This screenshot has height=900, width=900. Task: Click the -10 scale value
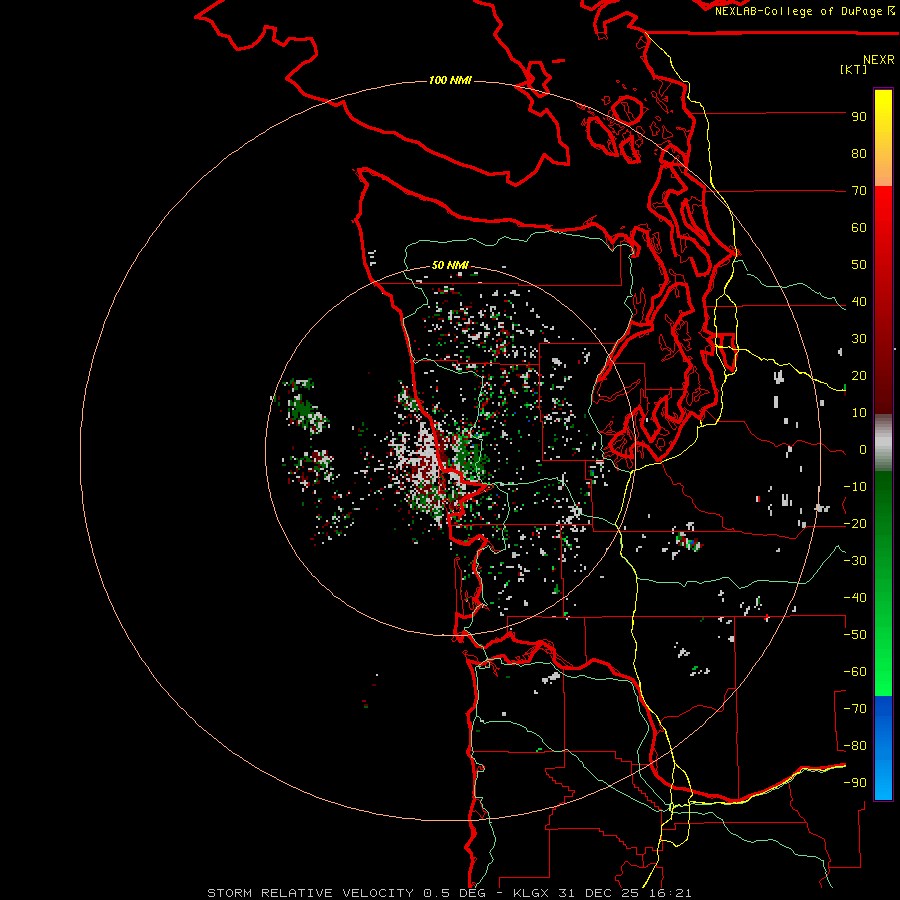tap(855, 487)
